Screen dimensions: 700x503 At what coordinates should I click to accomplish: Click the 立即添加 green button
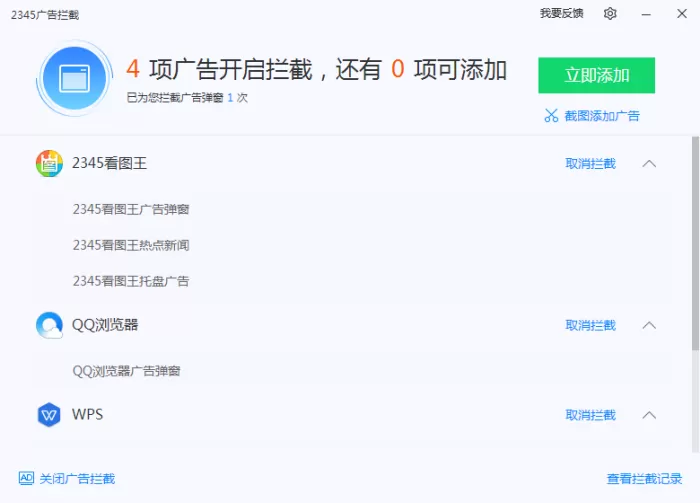pos(596,75)
